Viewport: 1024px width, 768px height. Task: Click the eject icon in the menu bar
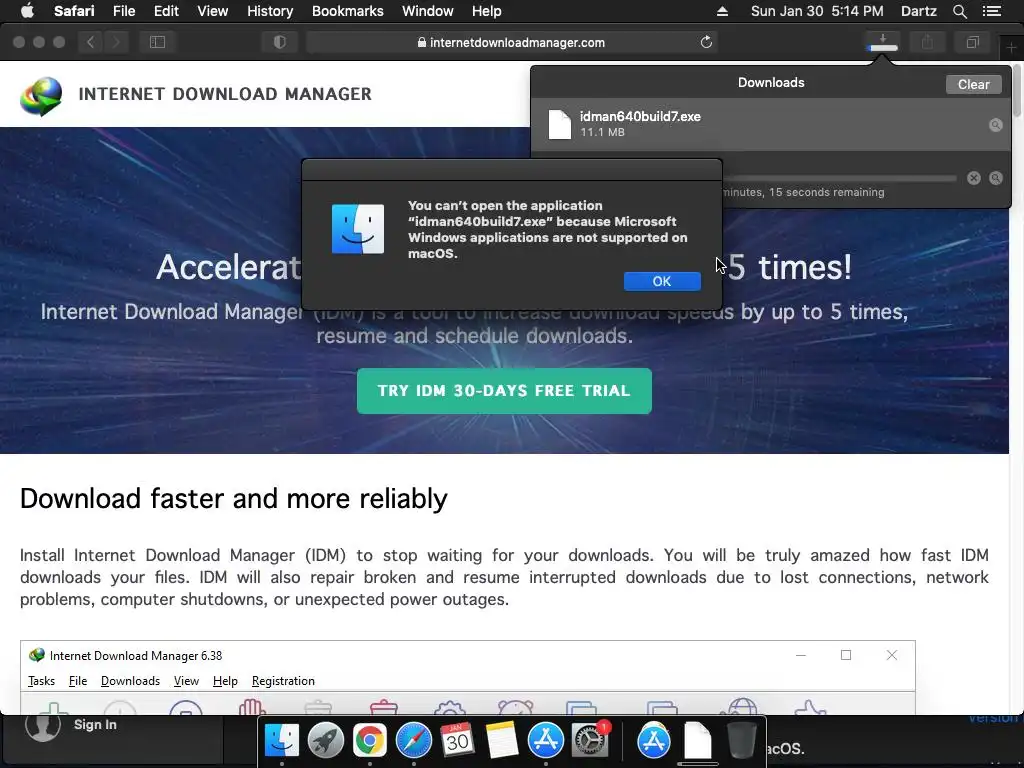click(722, 11)
